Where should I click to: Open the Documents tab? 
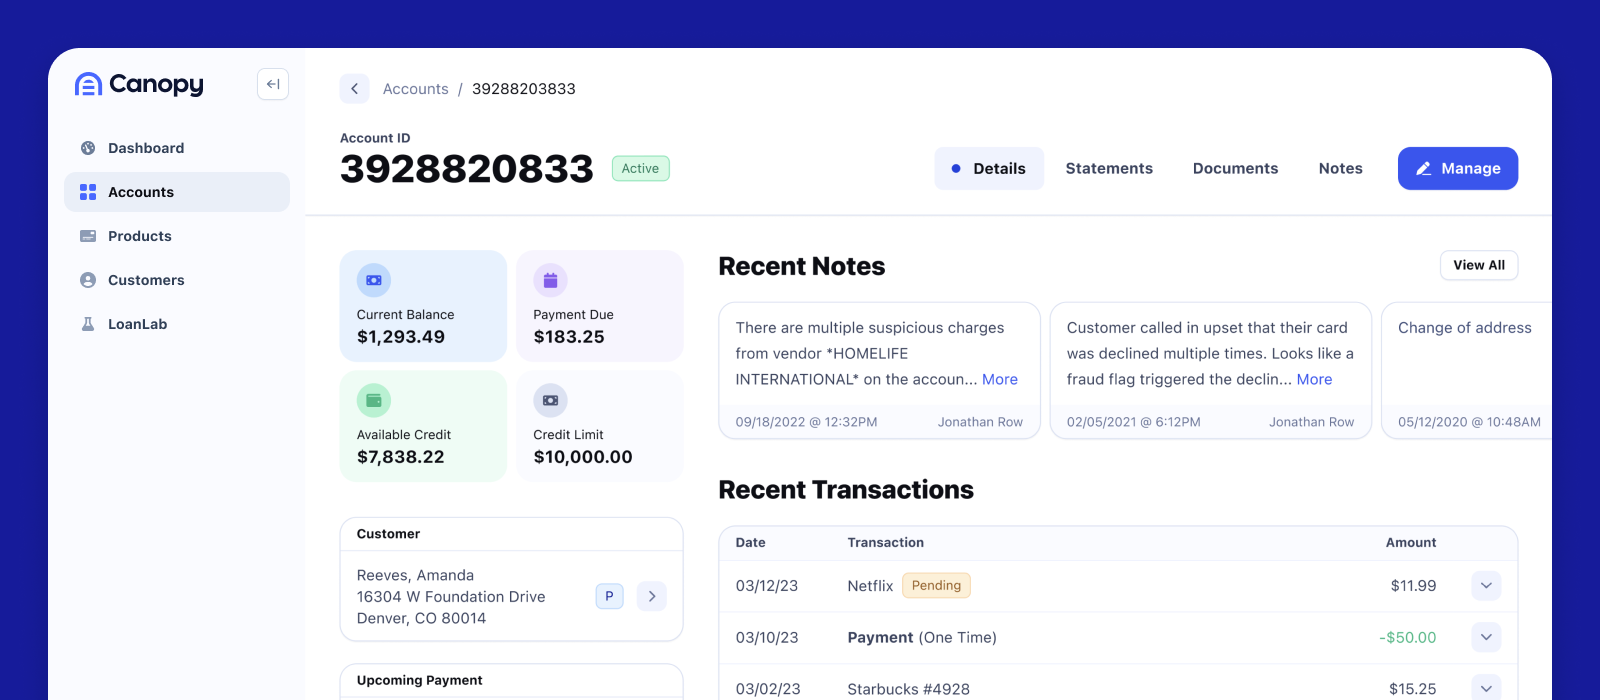point(1235,169)
